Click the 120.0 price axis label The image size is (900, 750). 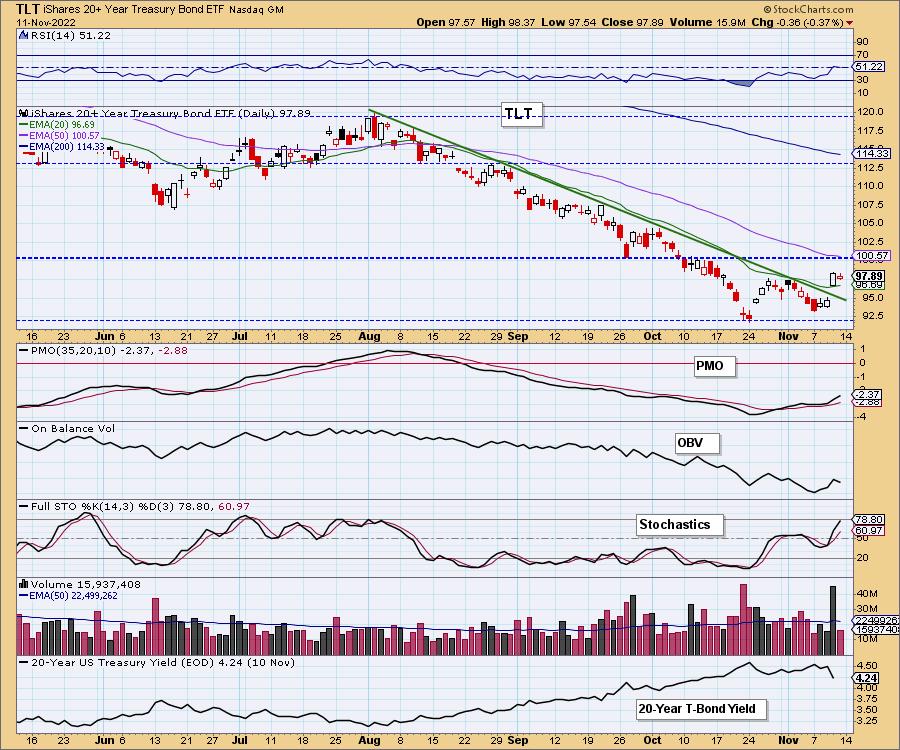[x=871, y=112]
